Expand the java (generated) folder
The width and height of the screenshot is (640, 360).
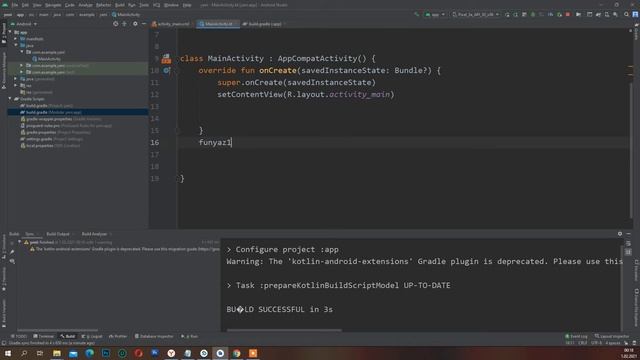tap(16, 79)
